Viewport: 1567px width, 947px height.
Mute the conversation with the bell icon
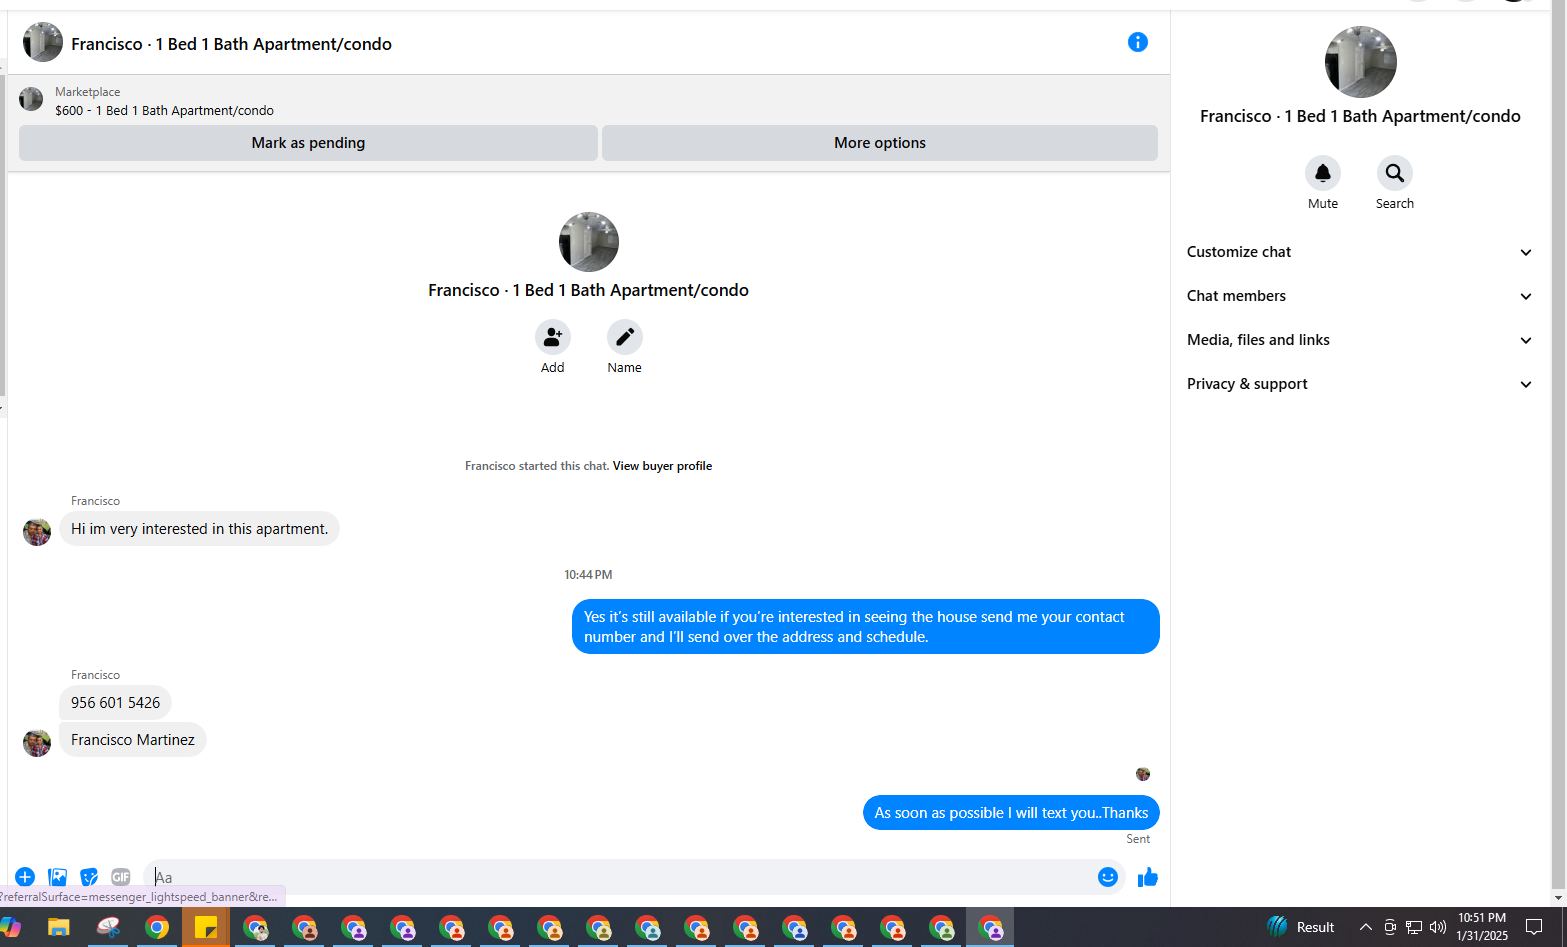point(1322,173)
